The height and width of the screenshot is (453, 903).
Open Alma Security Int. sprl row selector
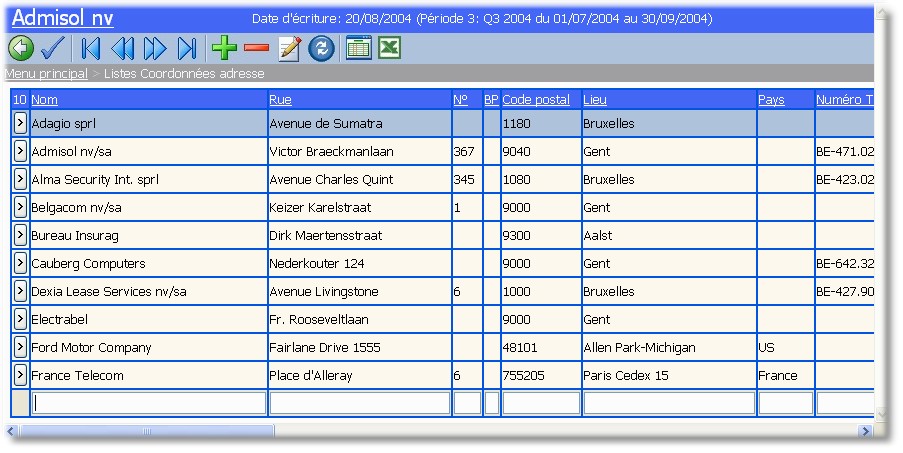pyautogui.click(x=20, y=179)
